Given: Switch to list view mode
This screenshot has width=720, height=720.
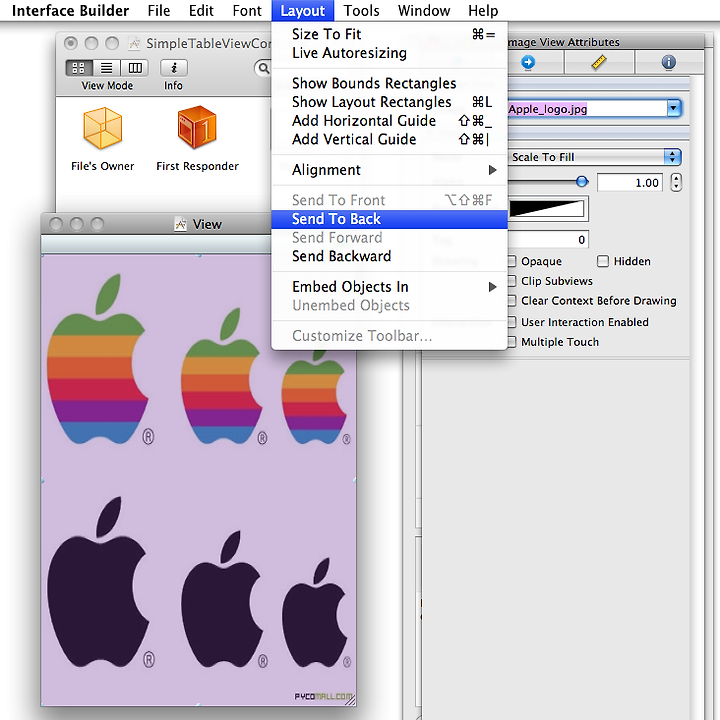Looking at the screenshot, I should click(107, 68).
